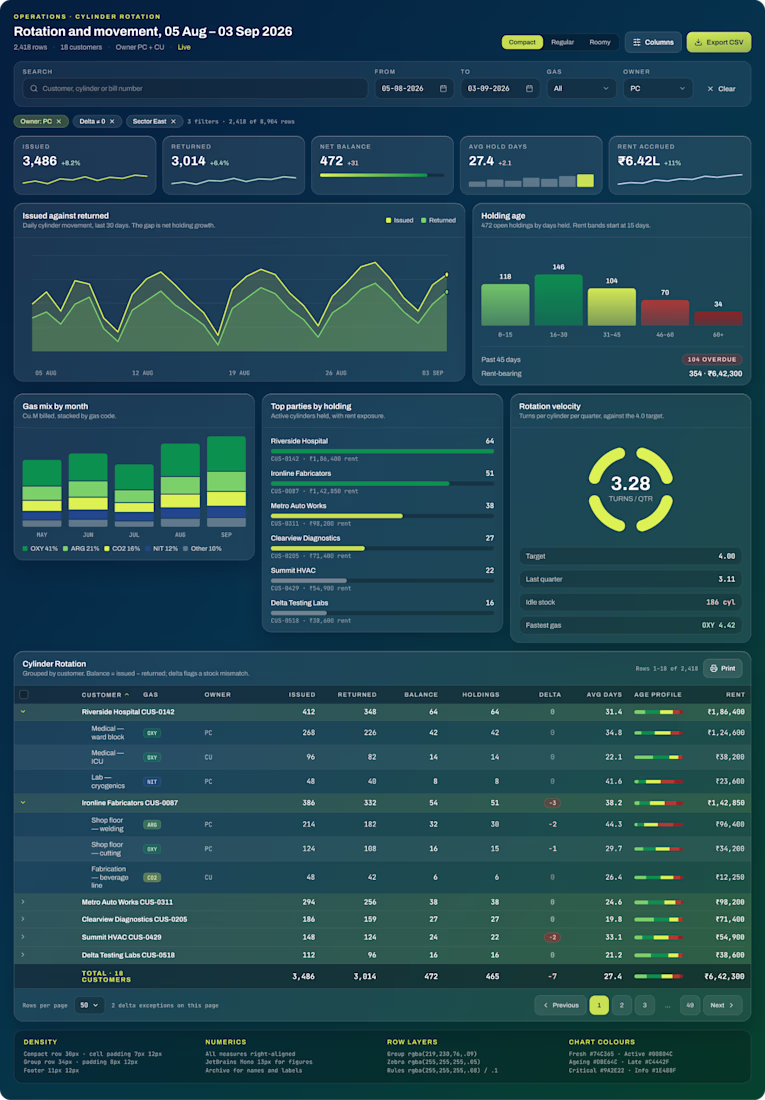The image size is (765, 1100).
Task: Click the sort arrow on Customer column header
Action: tap(127, 695)
